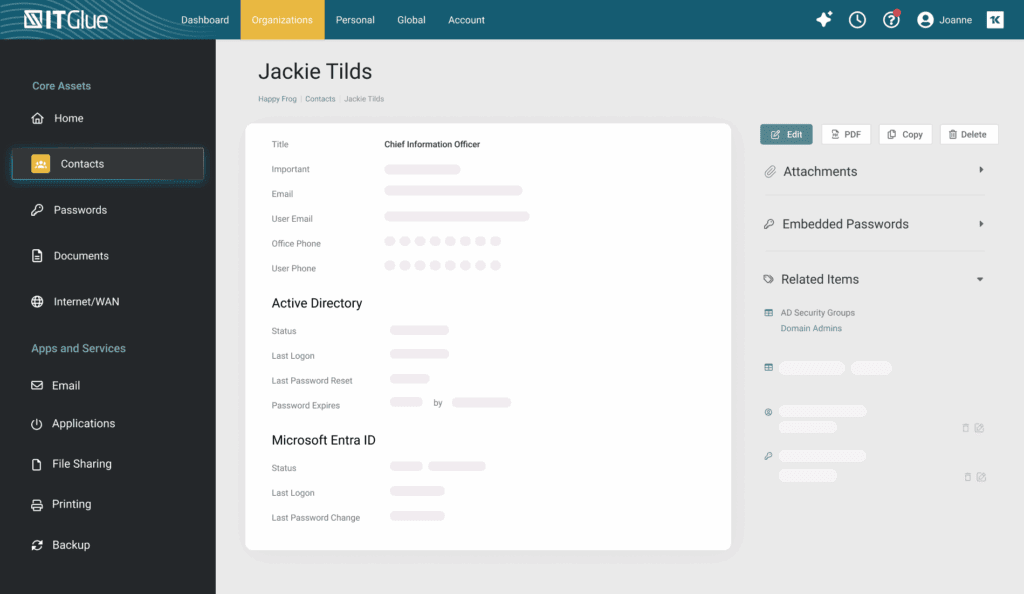This screenshot has width=1024, height=594.
Task: Open Printing in the sidebar
Action: (x=71, y=505)
